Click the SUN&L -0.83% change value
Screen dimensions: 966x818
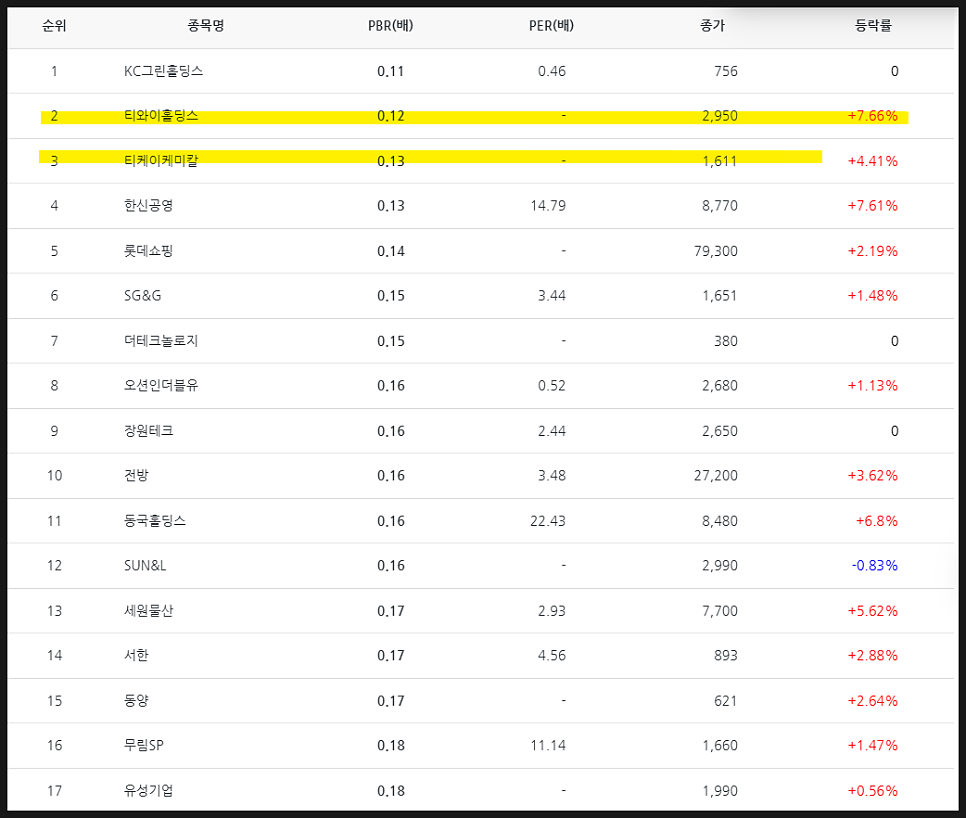coord(875,565)
